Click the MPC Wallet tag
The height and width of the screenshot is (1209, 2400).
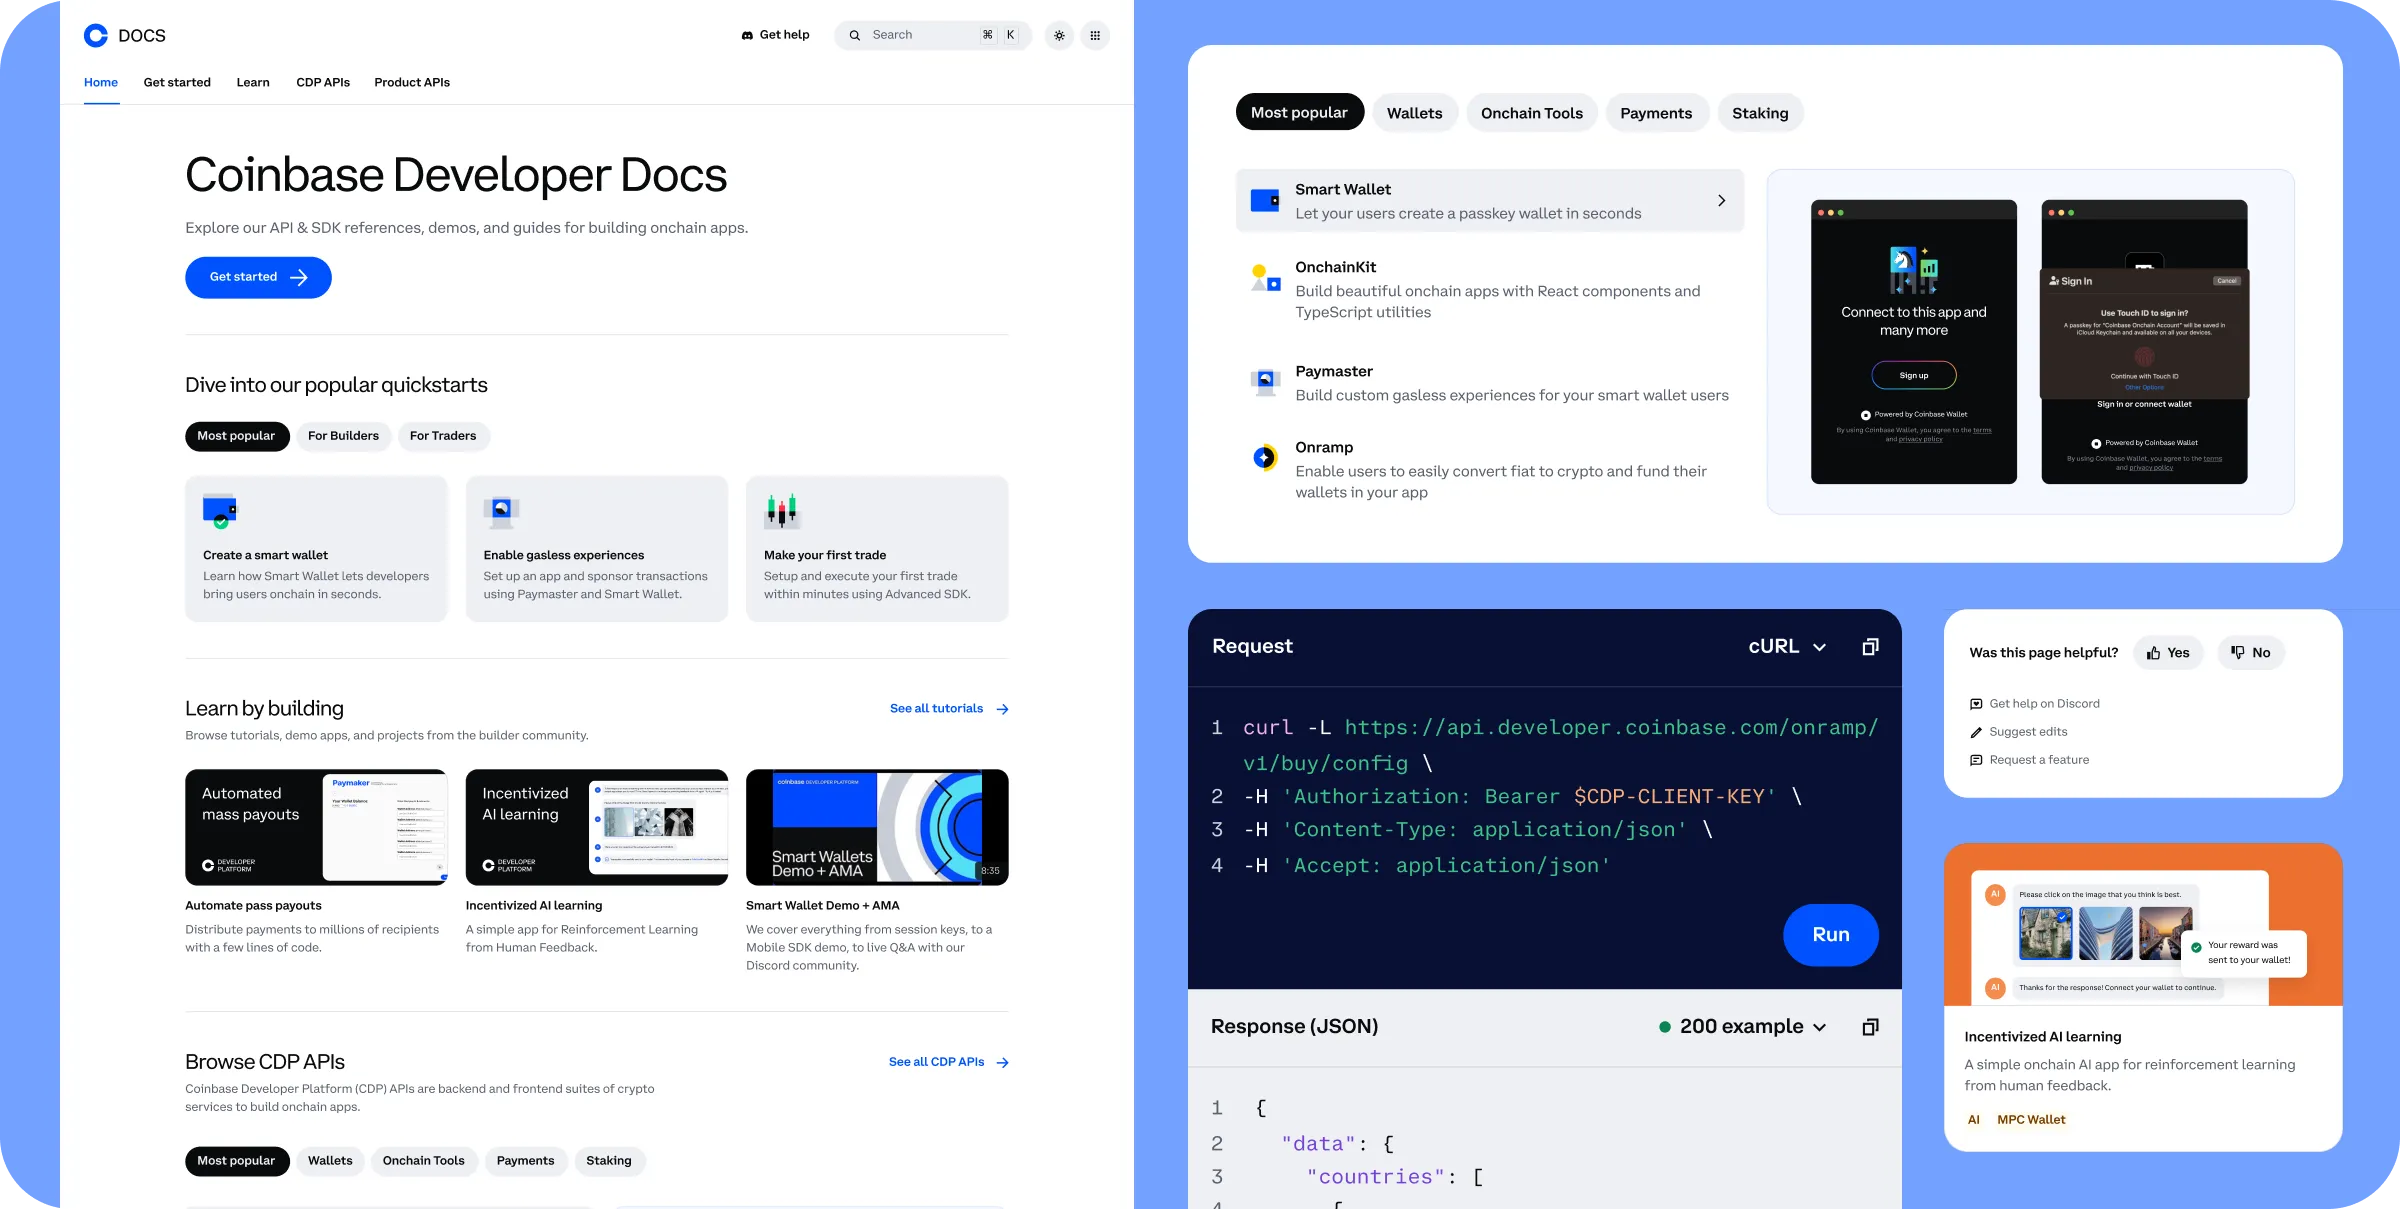coord(2031,1120)
